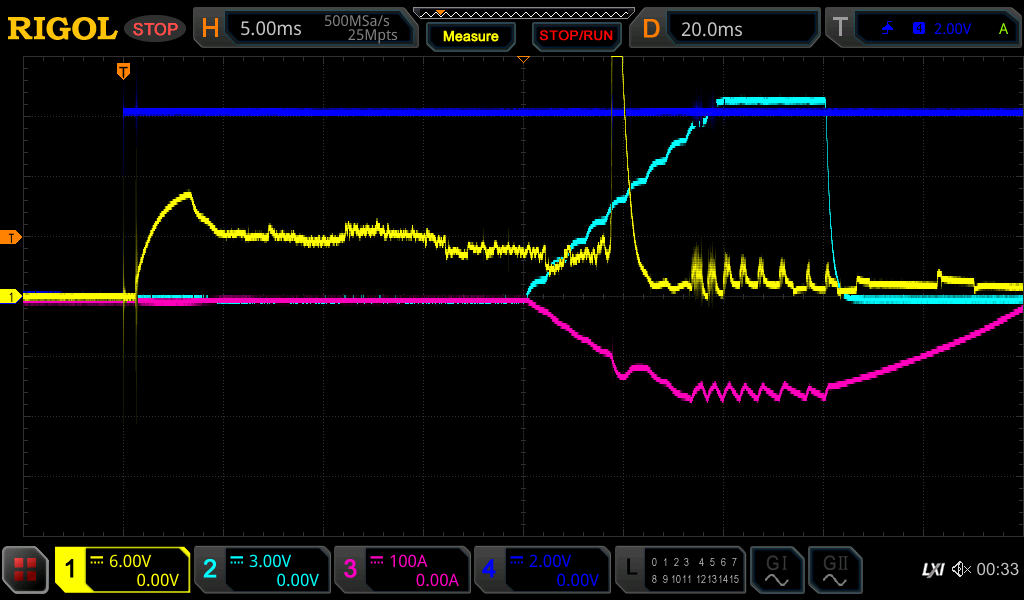This screenshot has width=1024, height=600.
Task: Click the red STOP status indicator
Action: click(155, 29)
